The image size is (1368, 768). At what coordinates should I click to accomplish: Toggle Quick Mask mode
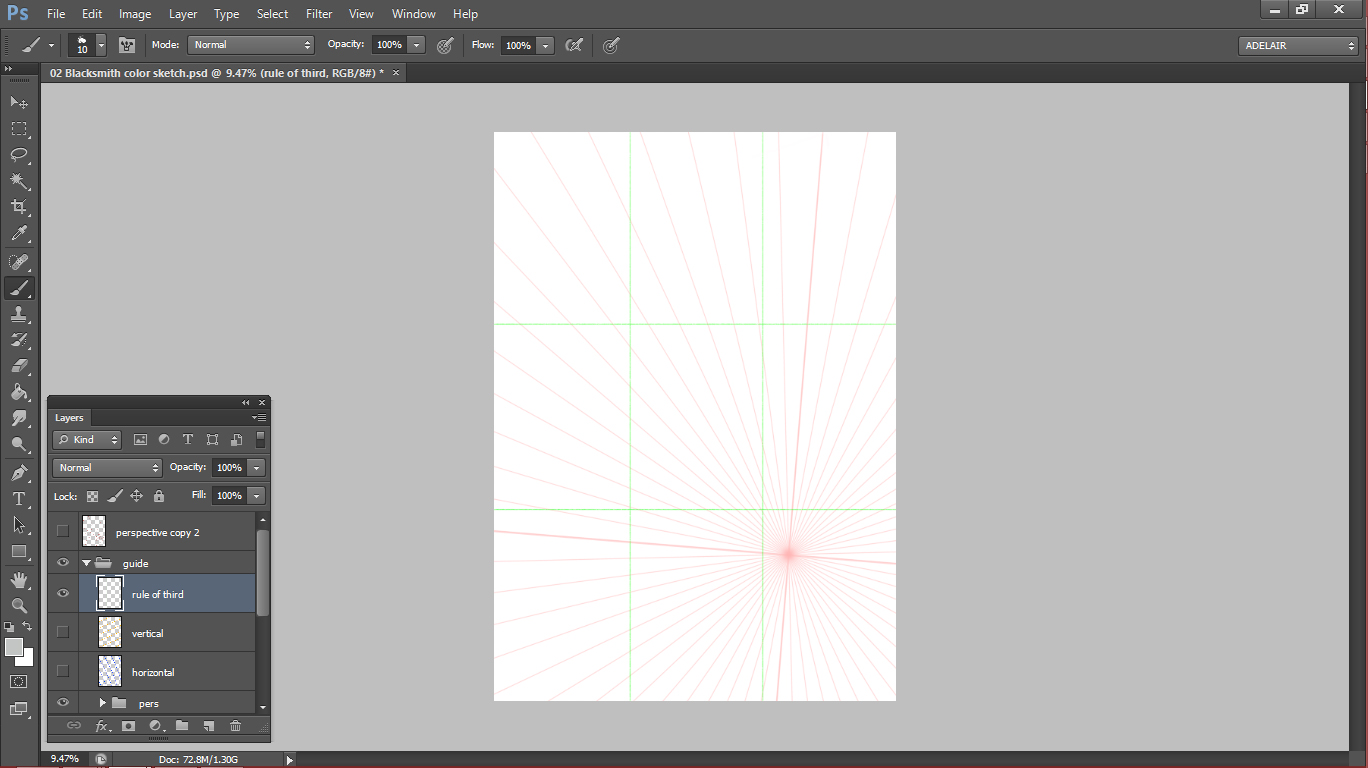click(x=19, y=682)
